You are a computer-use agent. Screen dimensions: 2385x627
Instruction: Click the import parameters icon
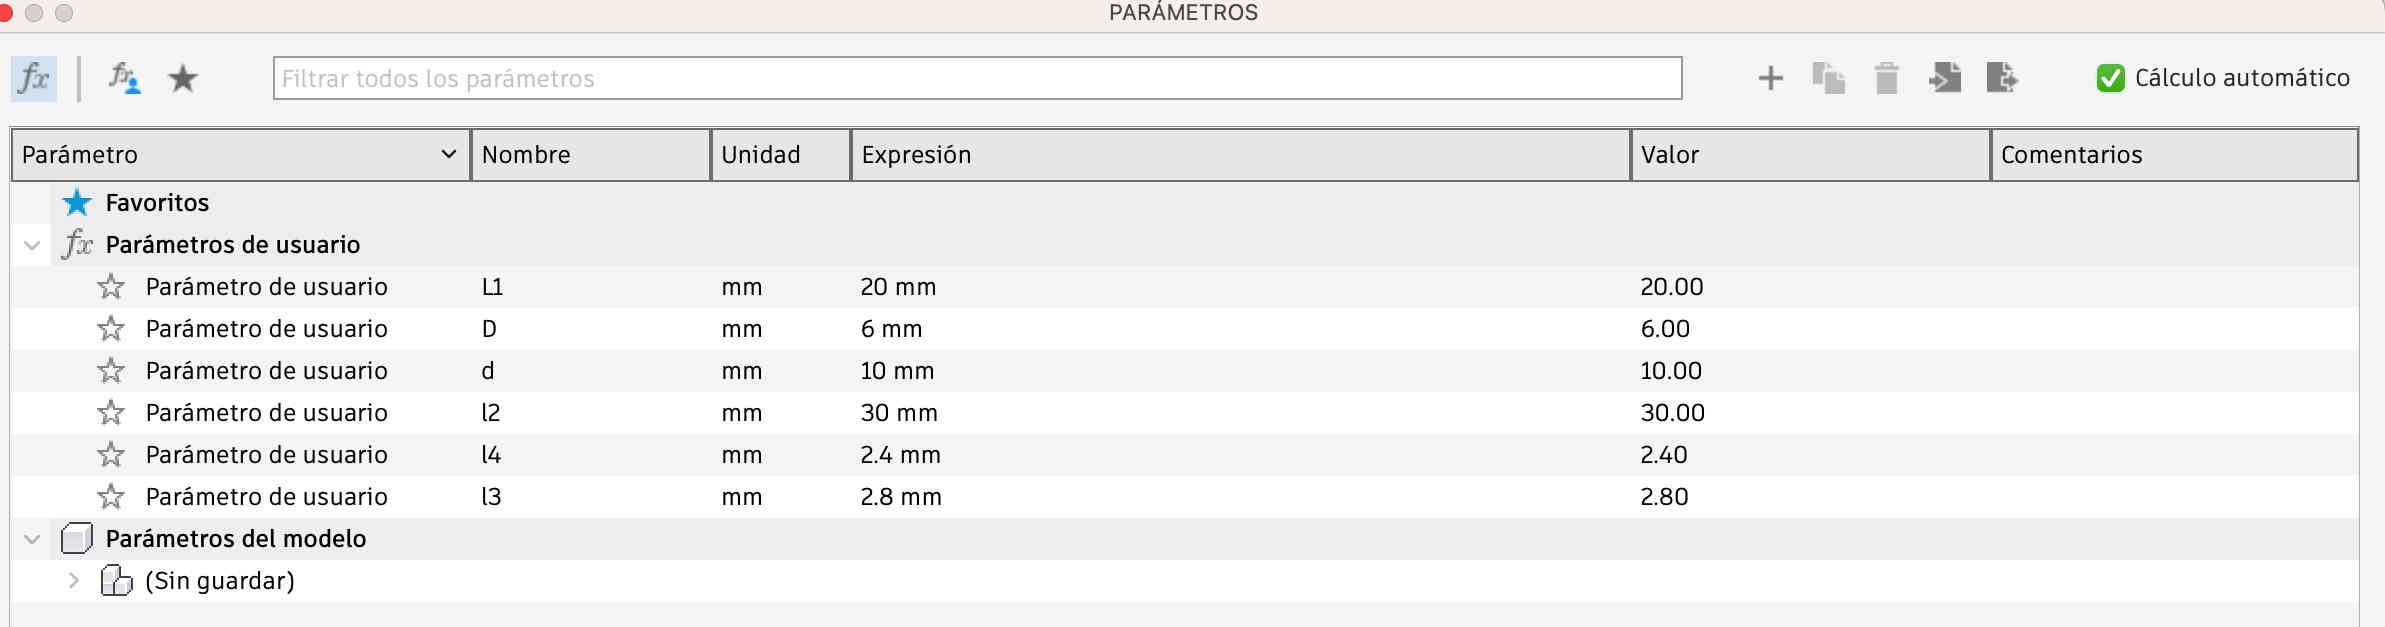1944,78
